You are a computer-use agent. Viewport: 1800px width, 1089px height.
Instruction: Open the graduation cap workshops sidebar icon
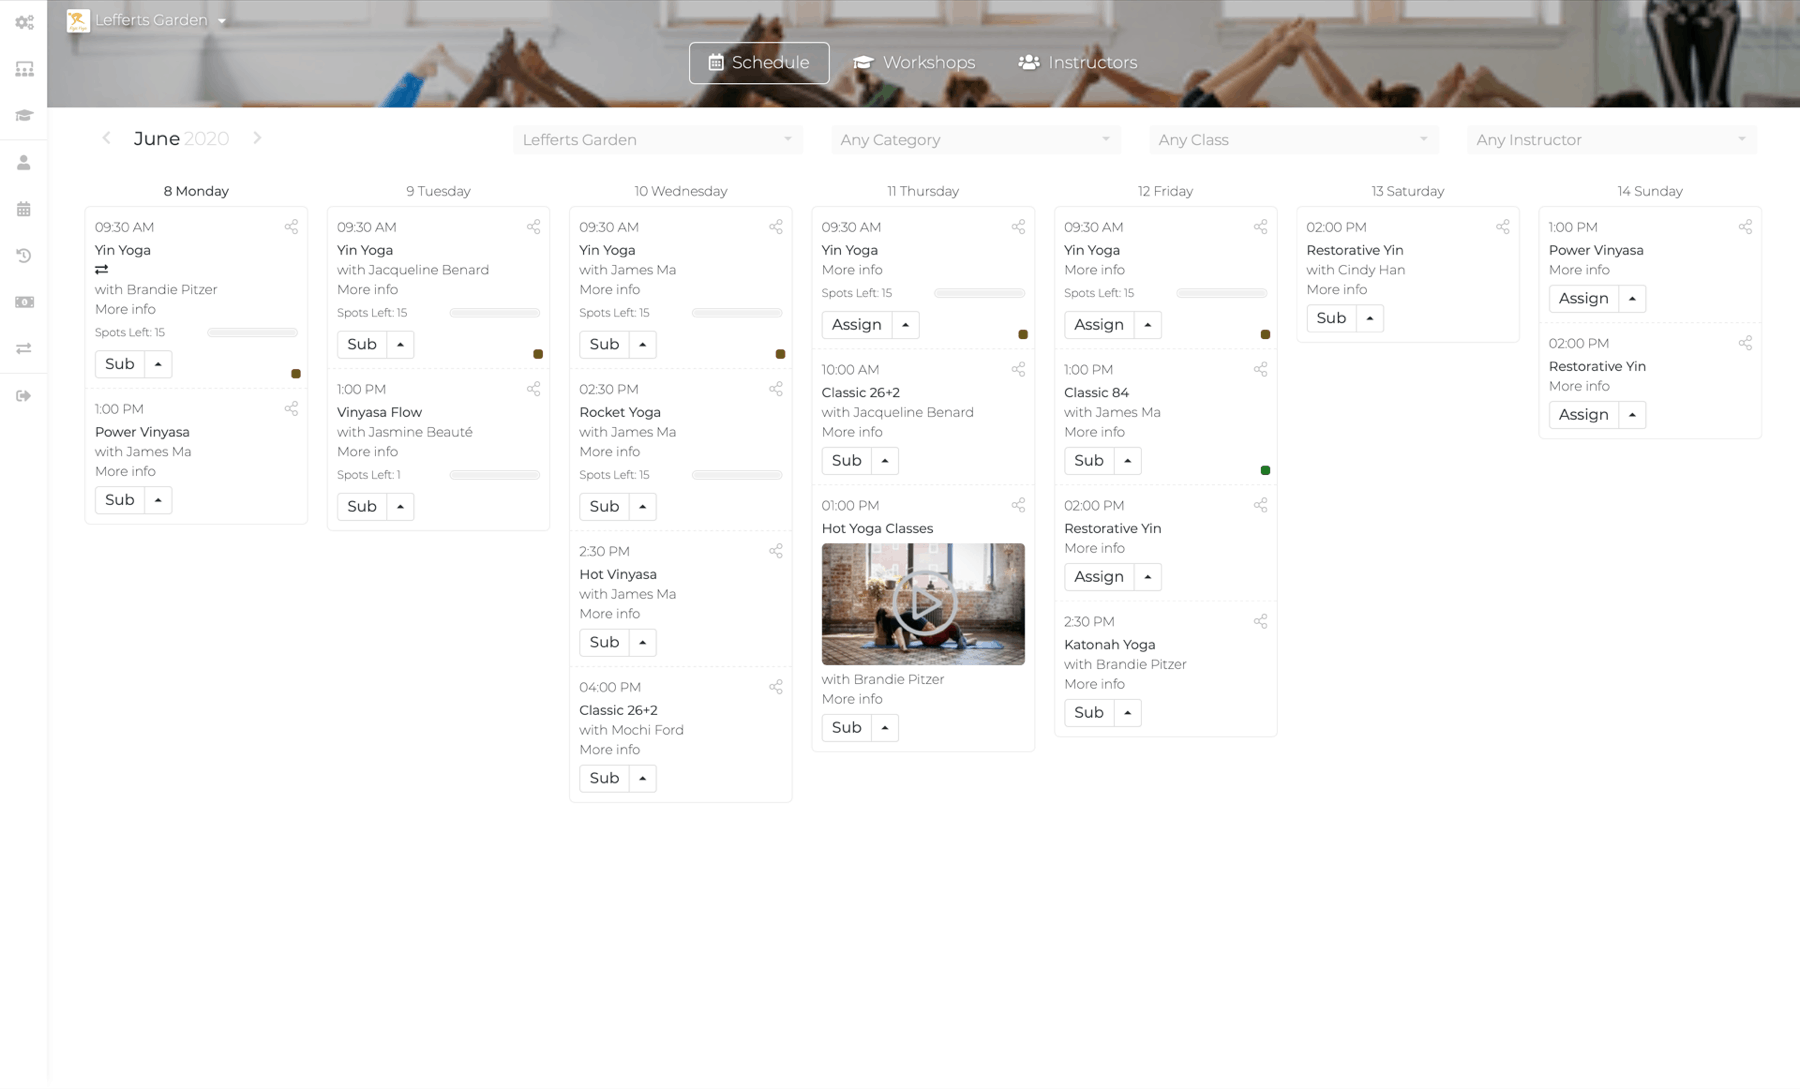[25, 114]
